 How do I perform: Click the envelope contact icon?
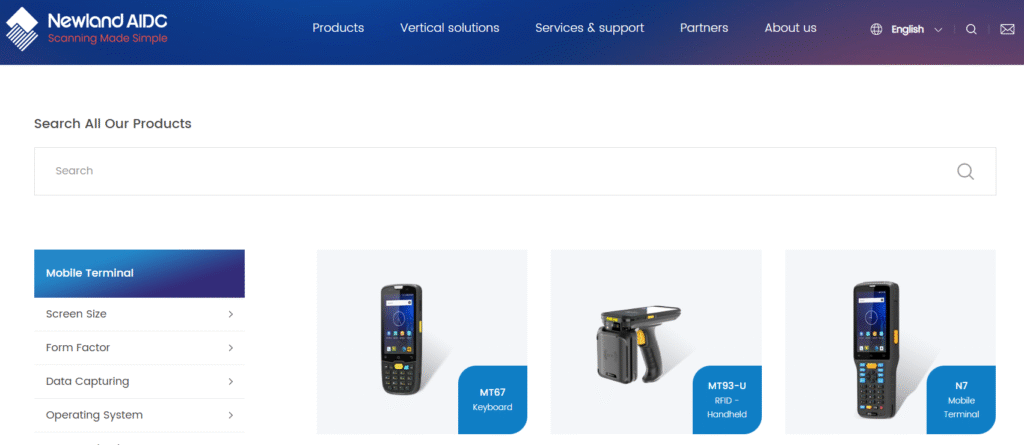tap(1007, 29)
